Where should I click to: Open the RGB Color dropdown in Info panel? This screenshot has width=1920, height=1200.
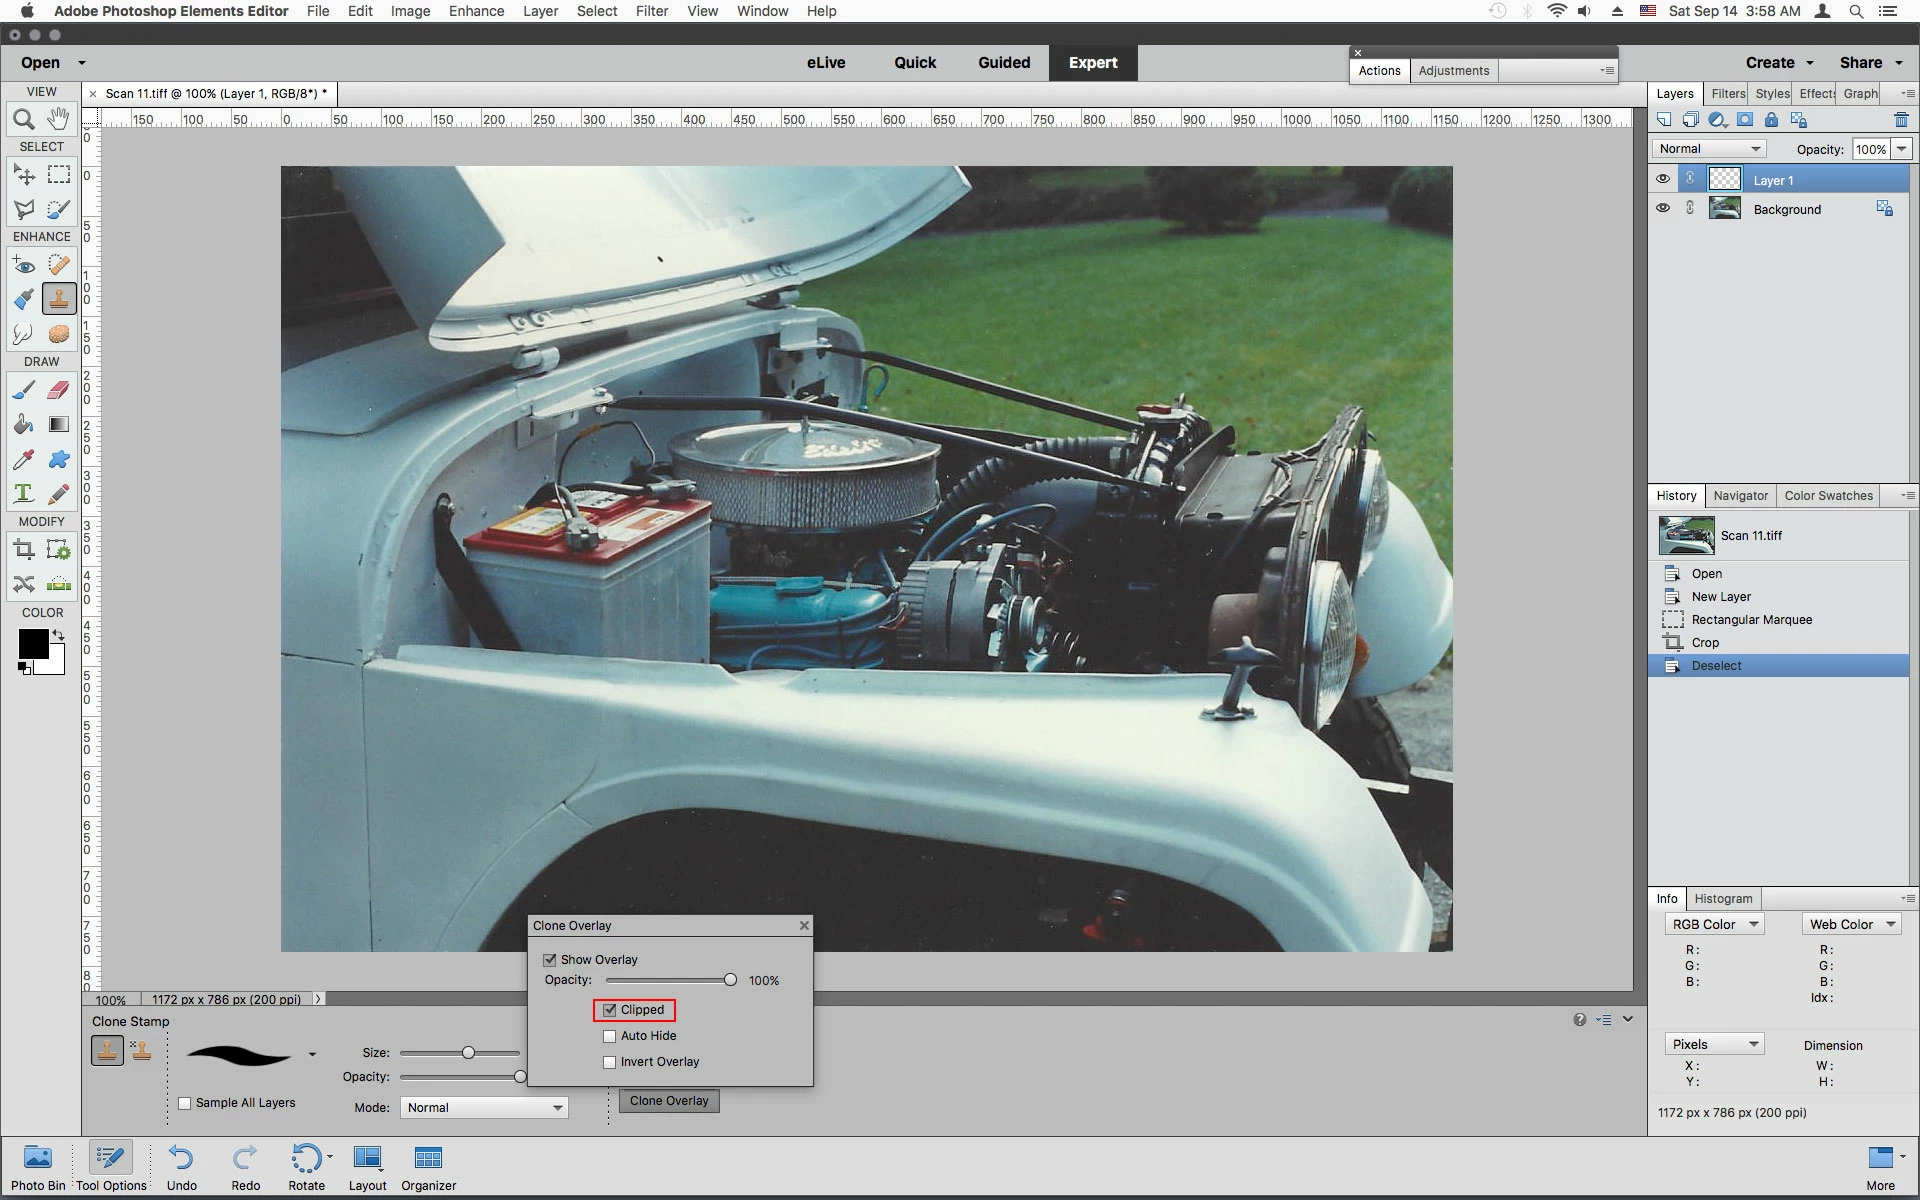coord(1714,925)
